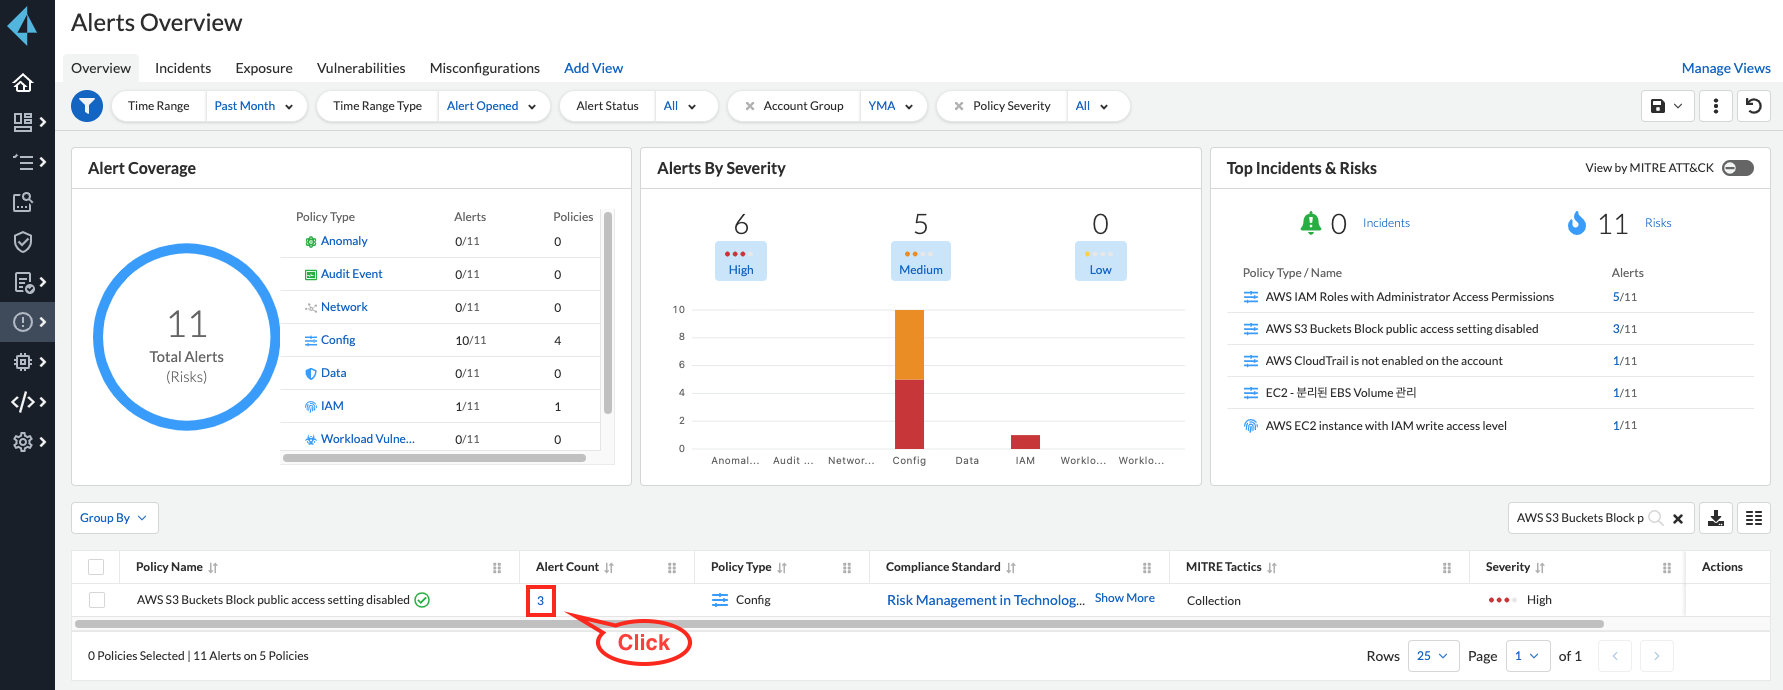Check the select-all header checkbox
1783x690 pixels.
pyautogui.click(x=96, y=567)
